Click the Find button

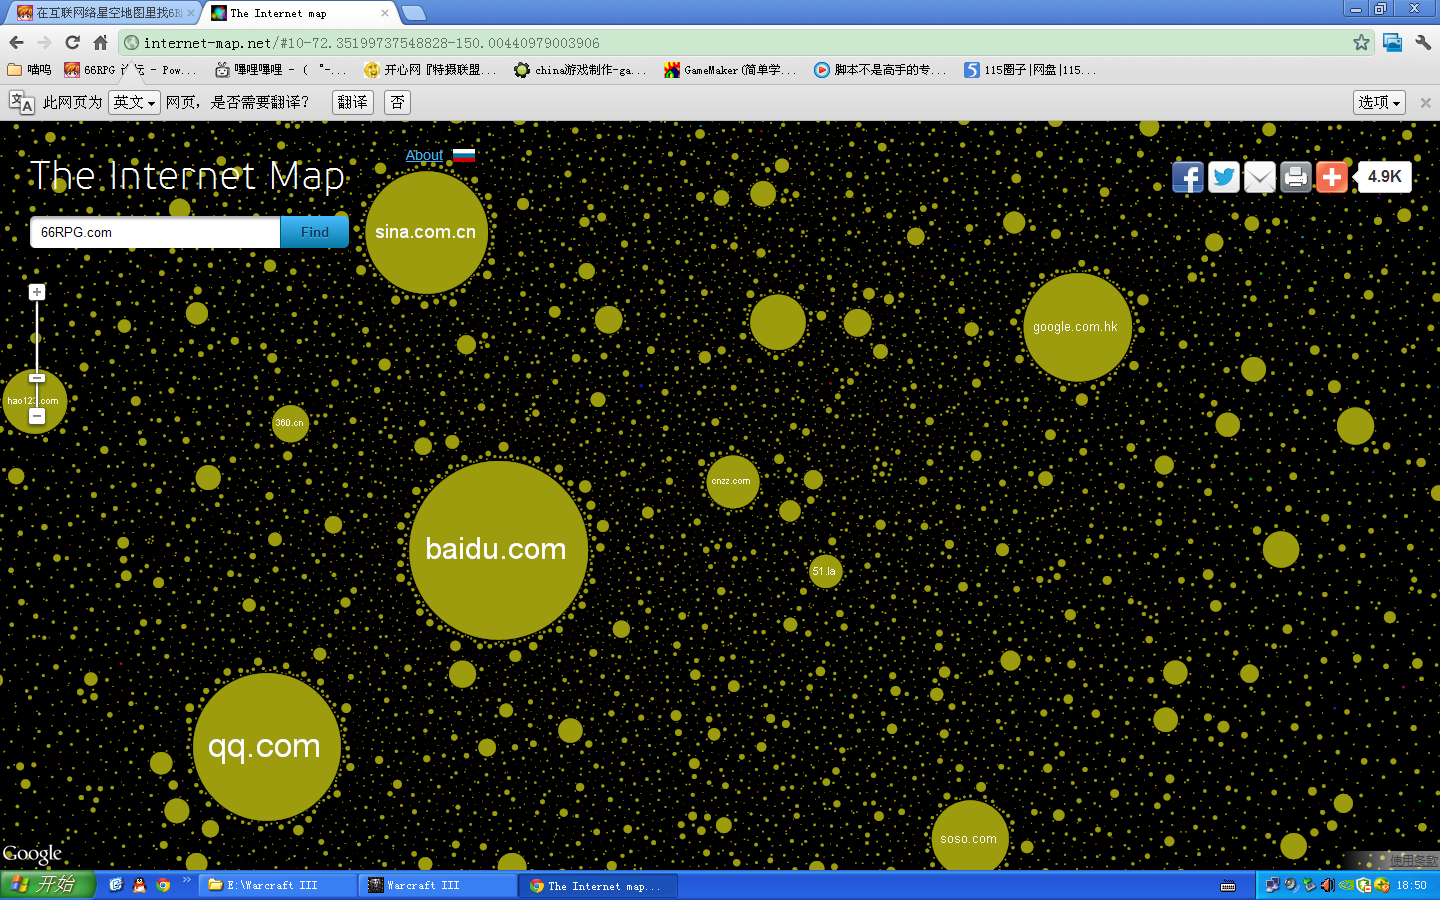point(314,232)
